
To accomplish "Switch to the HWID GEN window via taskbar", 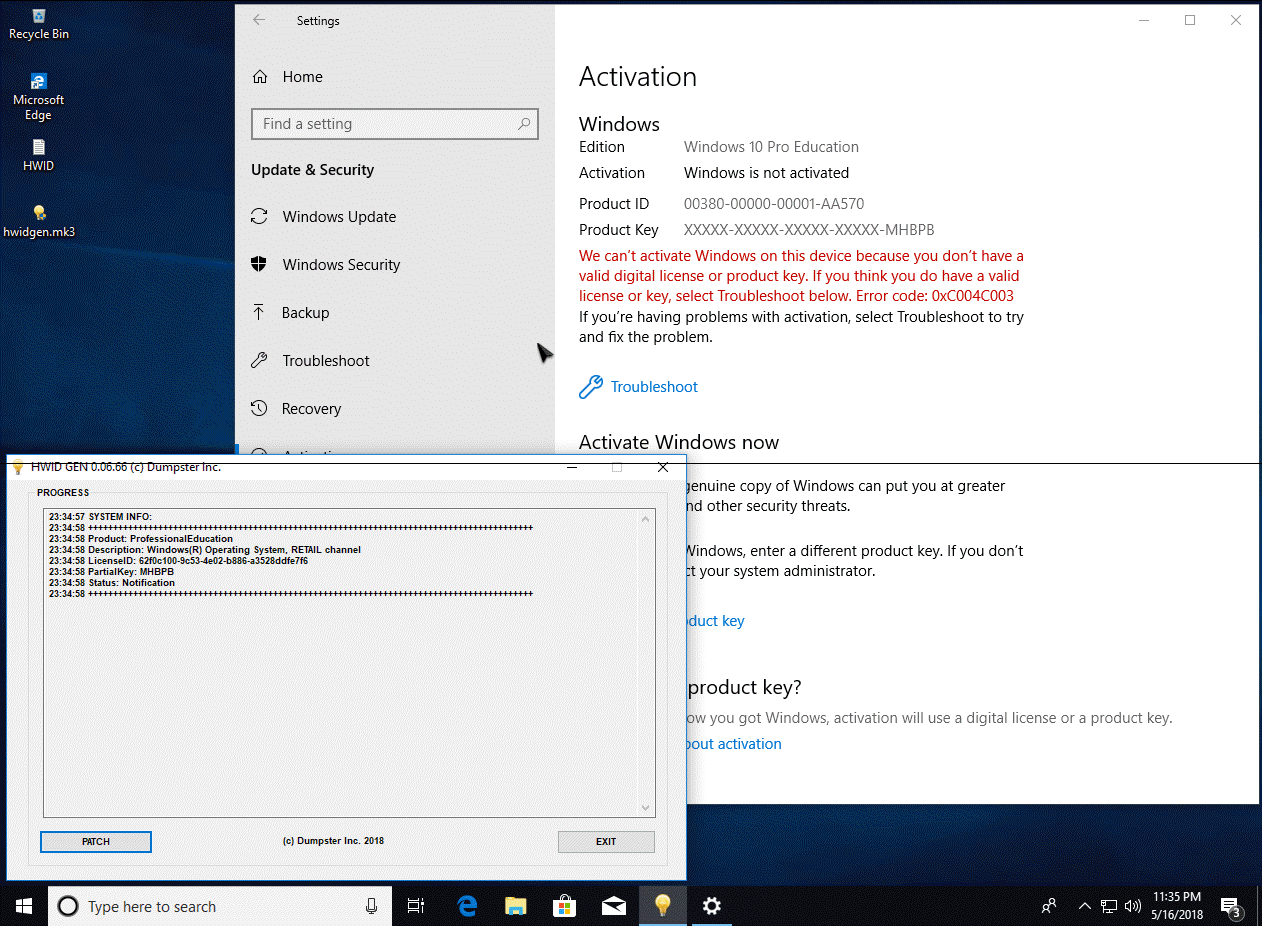I will coord(663,905).
